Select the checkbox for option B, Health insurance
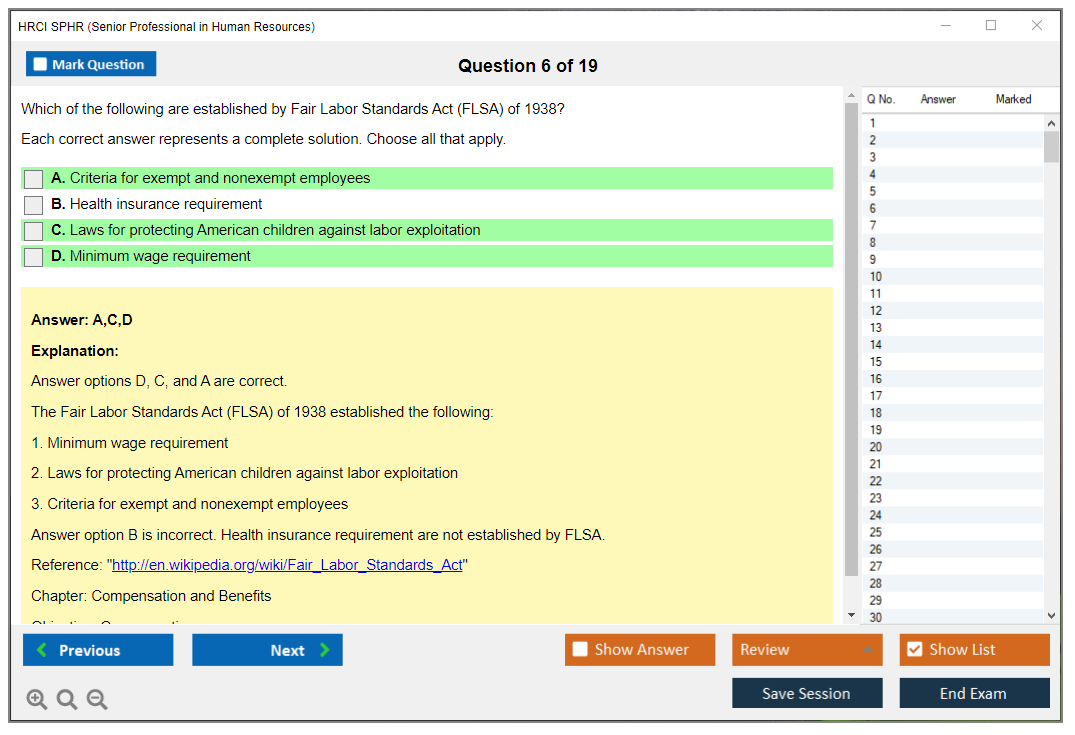The image size is (1075, 735). pyautogui.click(x=34, y=205)
